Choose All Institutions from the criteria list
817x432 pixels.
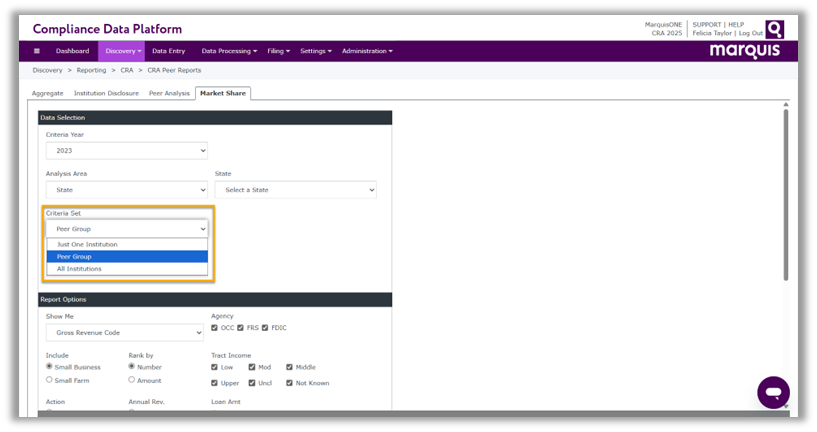79,269
